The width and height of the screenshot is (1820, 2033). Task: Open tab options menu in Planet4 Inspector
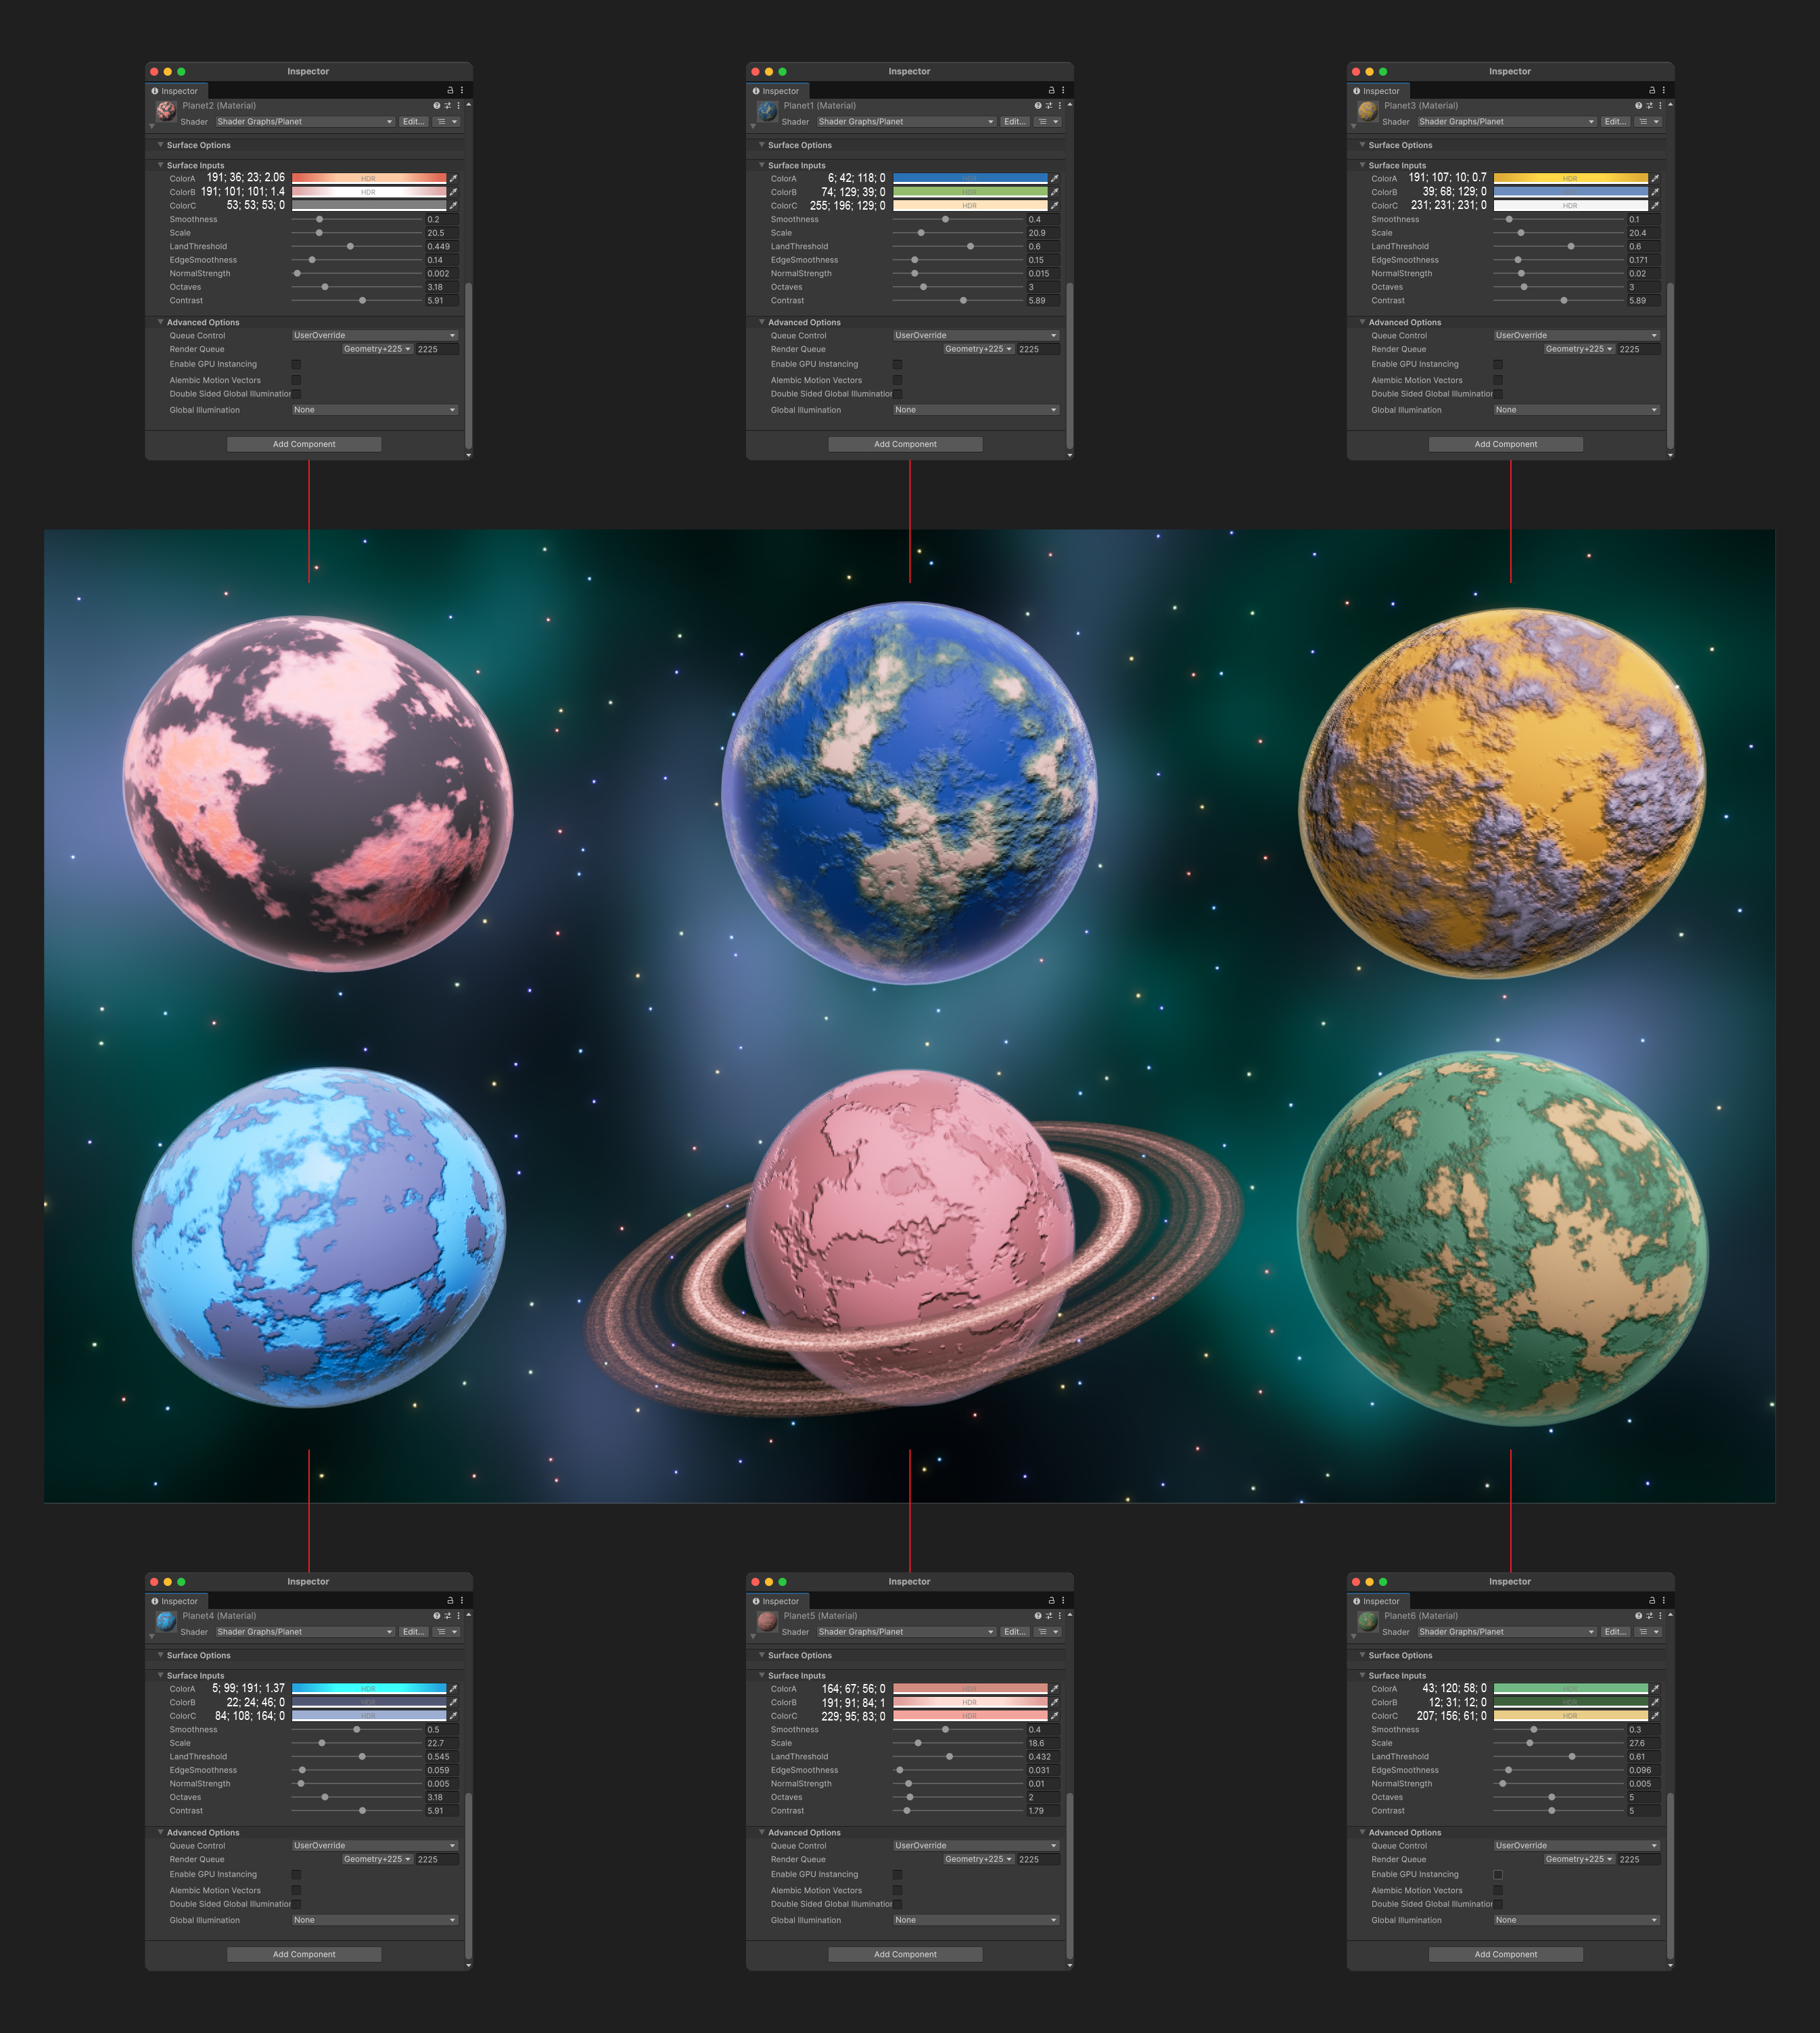(462, 1600)
